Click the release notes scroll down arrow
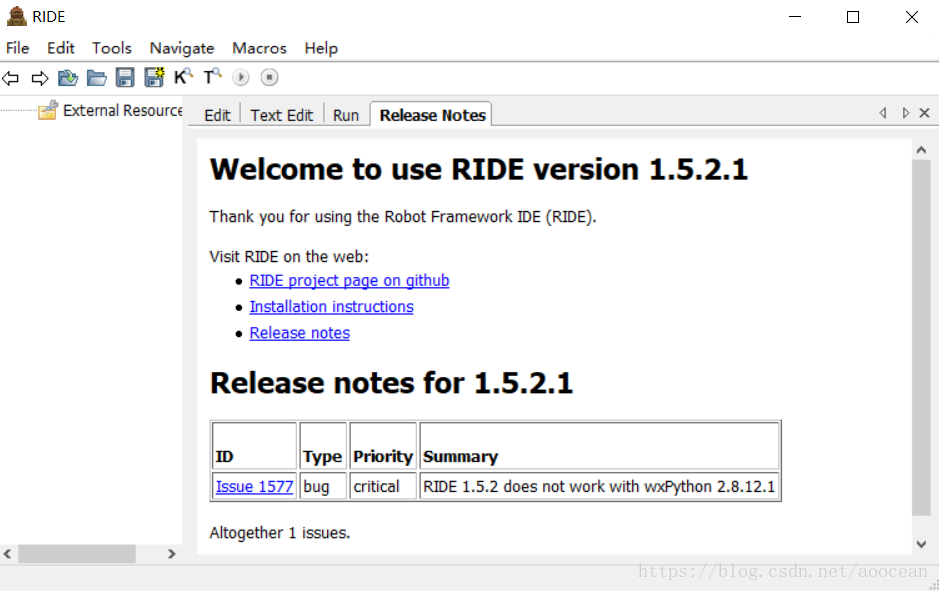The width and height of the screenshot is (939, 591). pyautogui.click(x=921, y=544)
